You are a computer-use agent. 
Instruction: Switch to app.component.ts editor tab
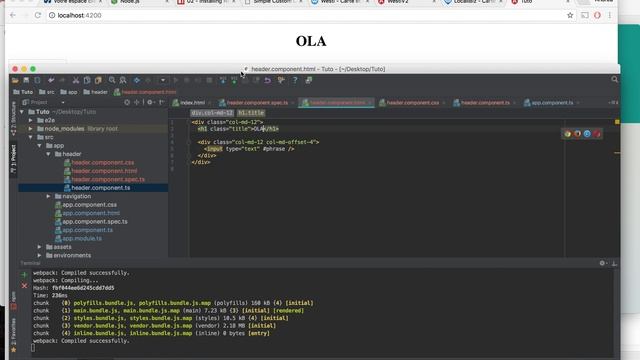tap(552, 103)
